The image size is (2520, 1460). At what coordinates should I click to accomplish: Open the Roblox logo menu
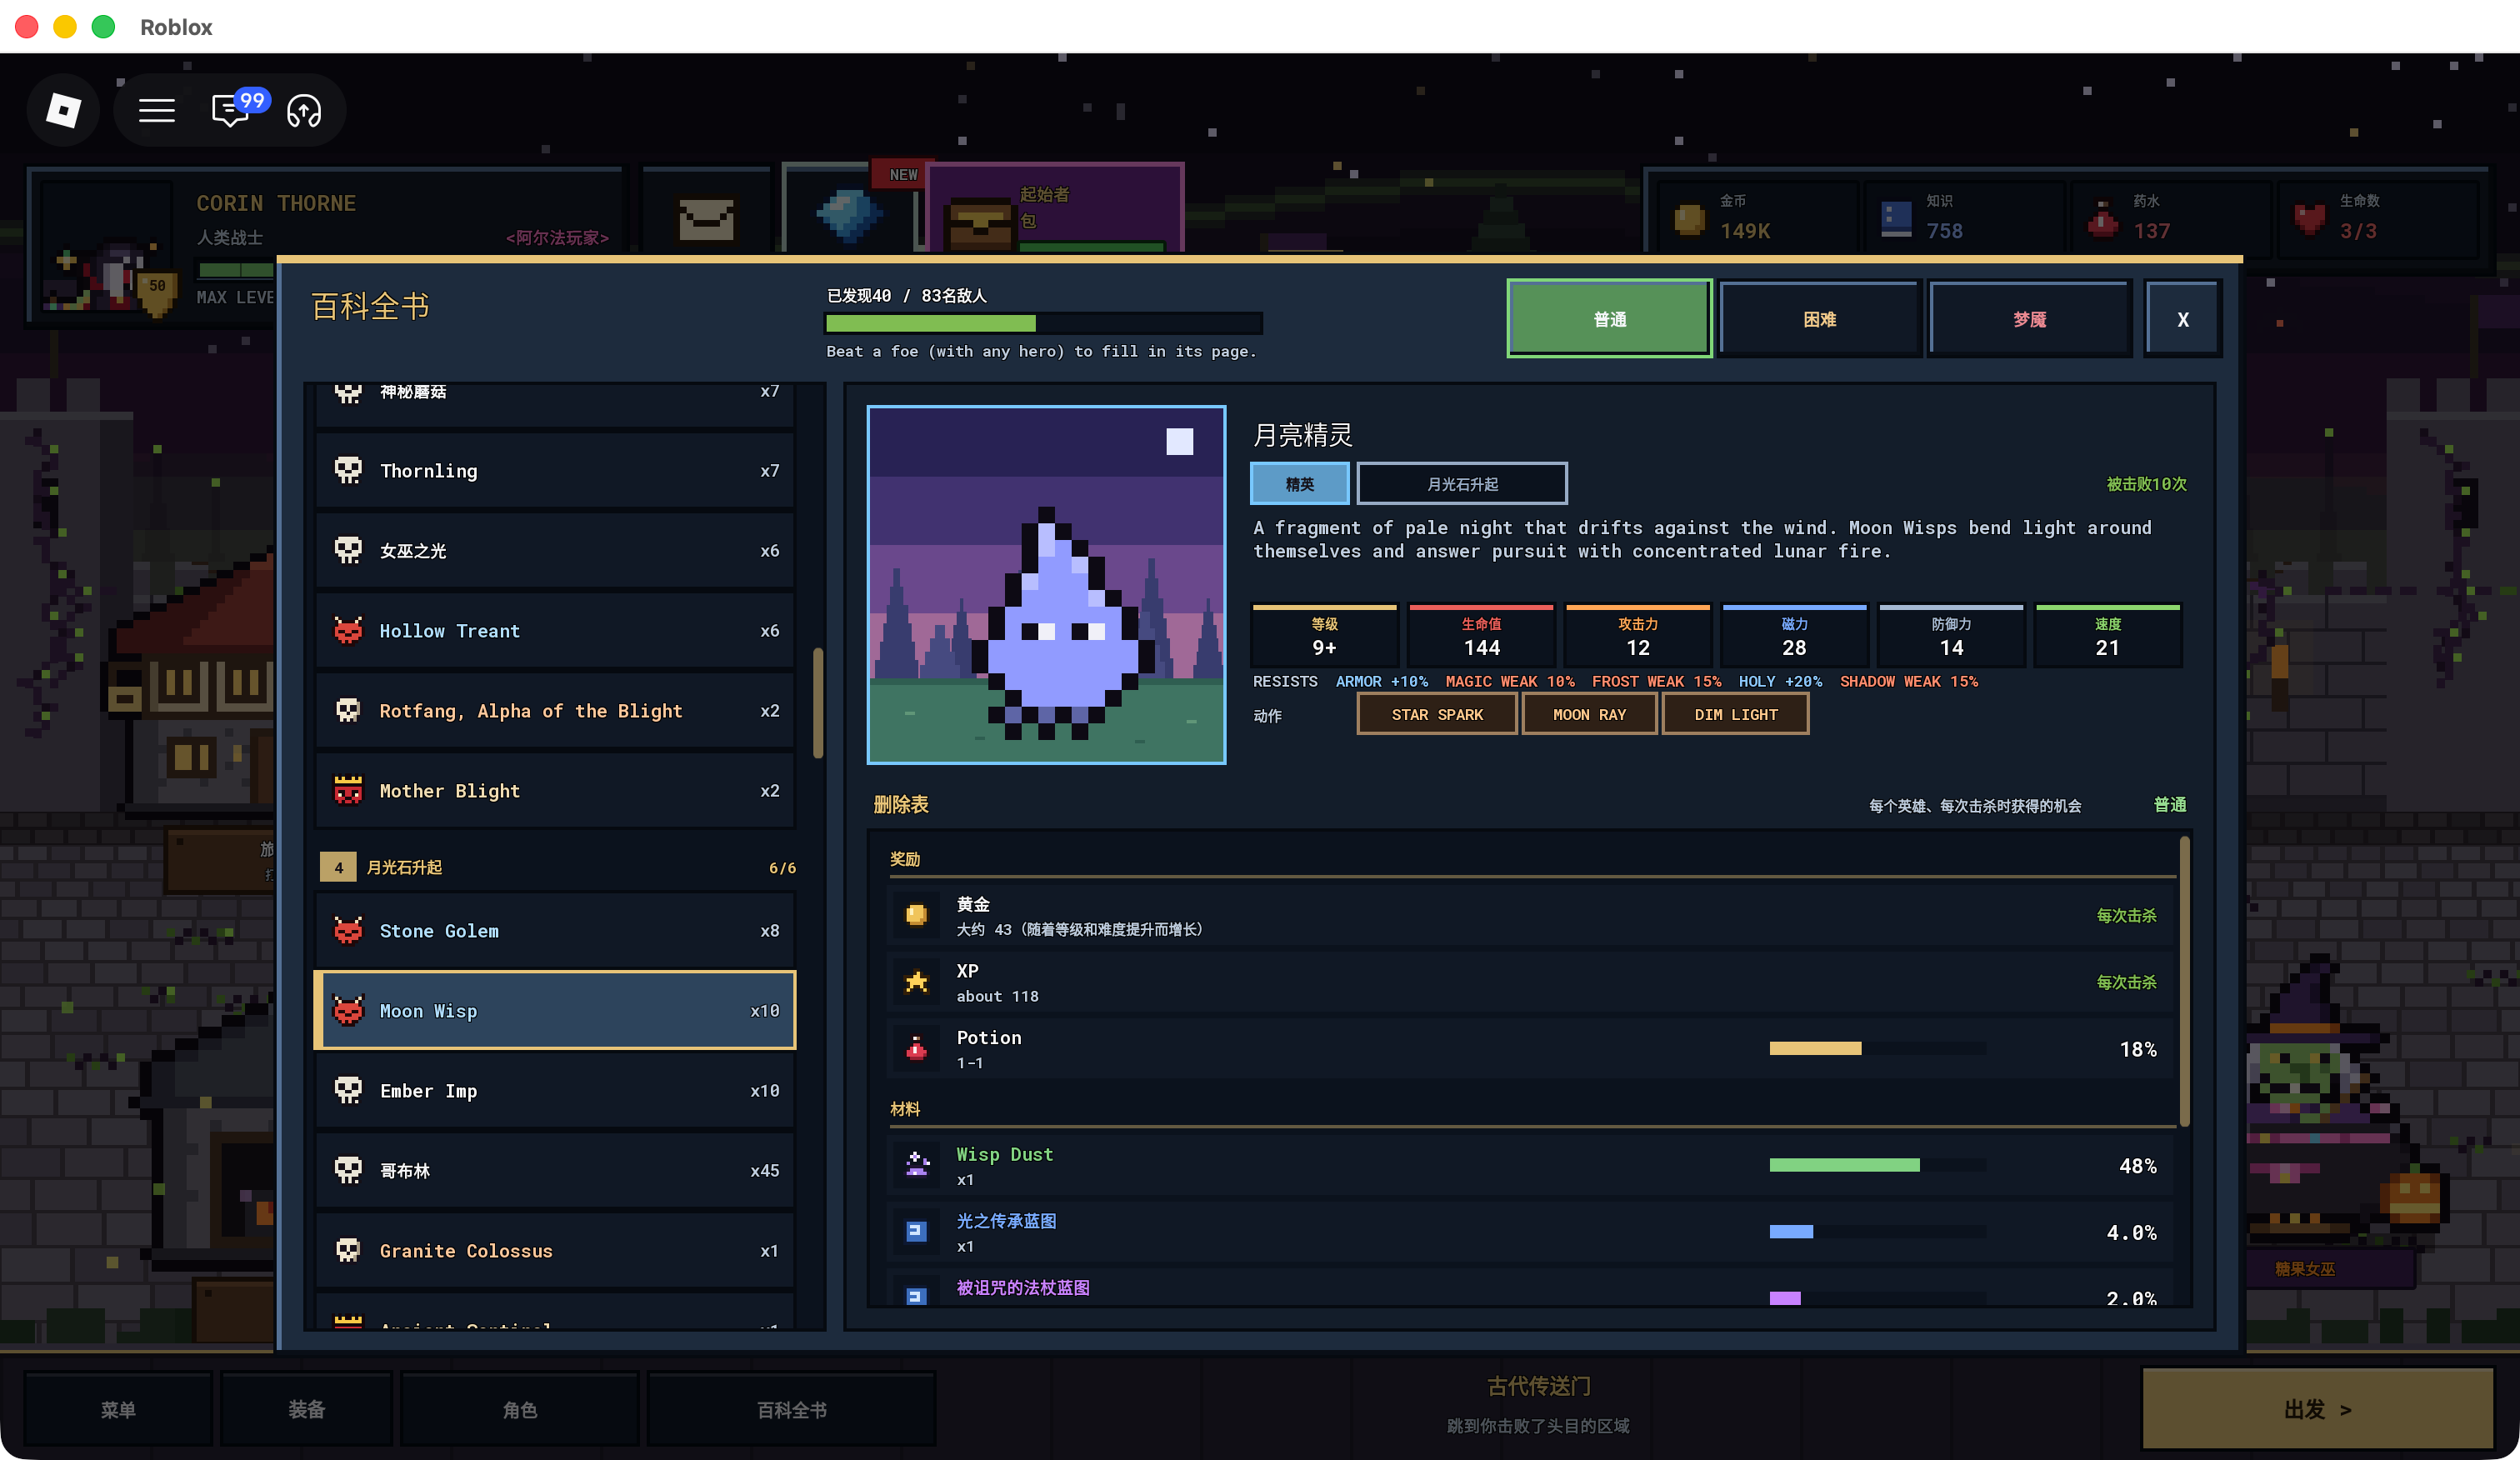[x=64, y=110]
